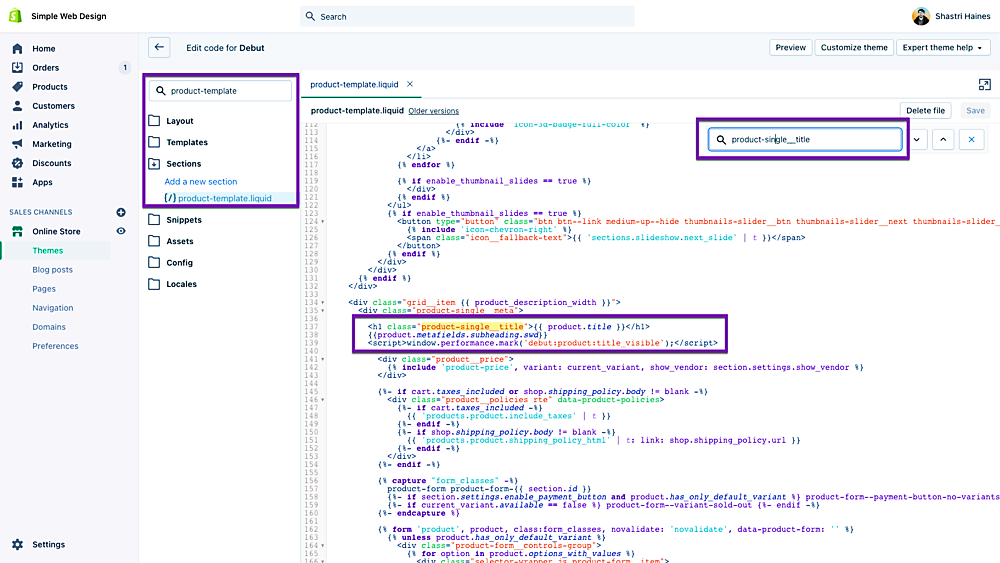Image resolution: width=1000 pixels, height=563 pixels.
Task: Collapse code fold arrow at line 146
Action: click(x=323, y=400)
